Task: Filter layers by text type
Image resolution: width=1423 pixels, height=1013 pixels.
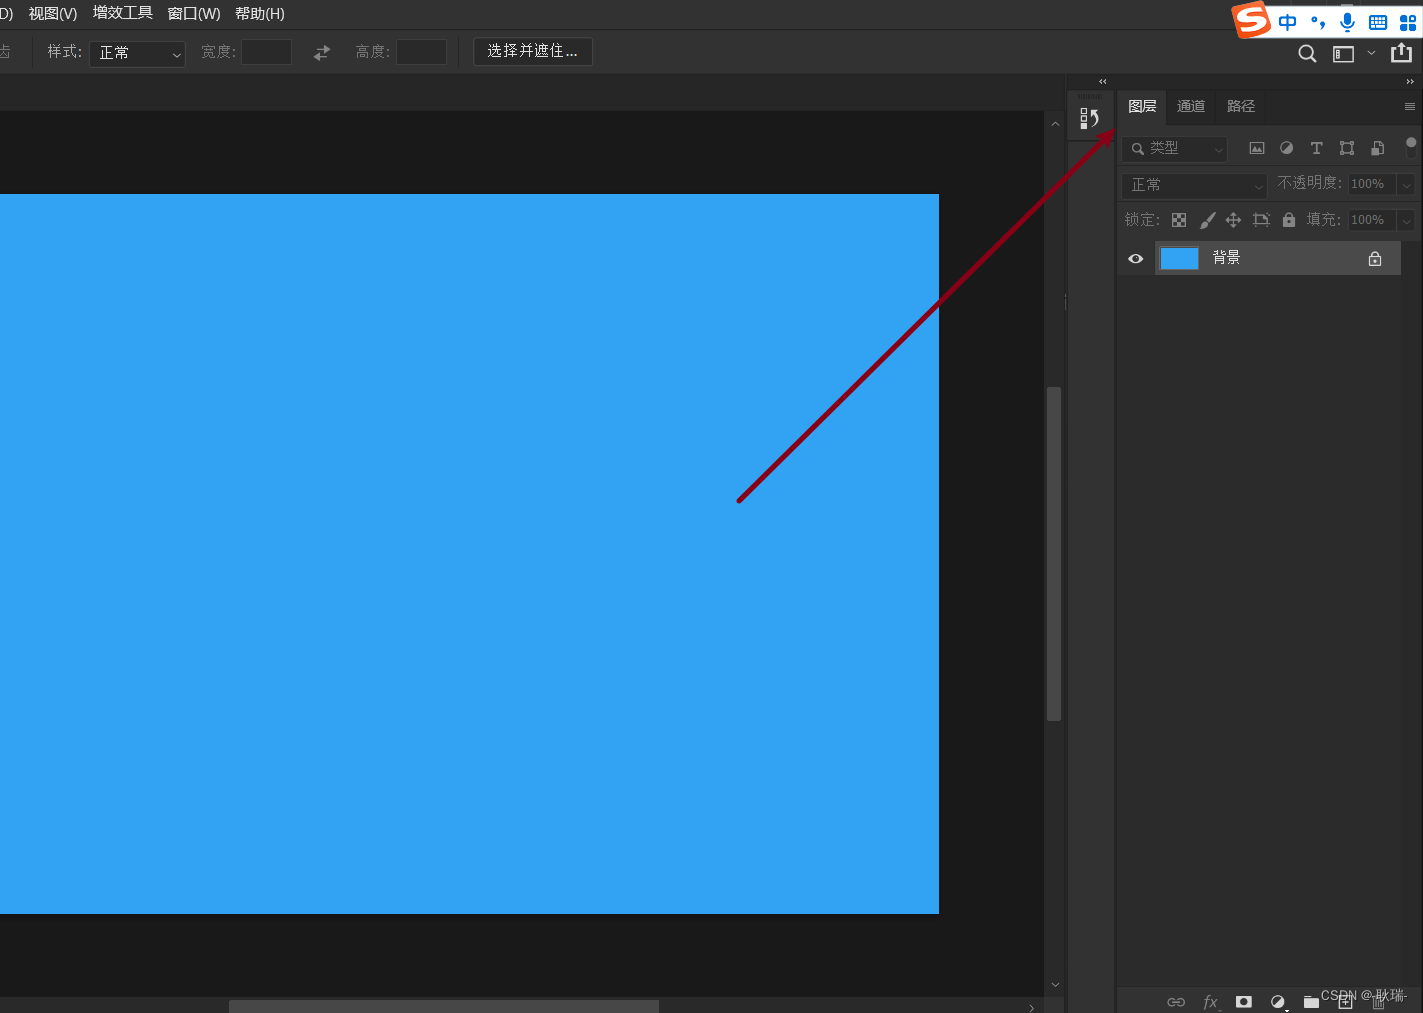Action: pos(1317,148)
